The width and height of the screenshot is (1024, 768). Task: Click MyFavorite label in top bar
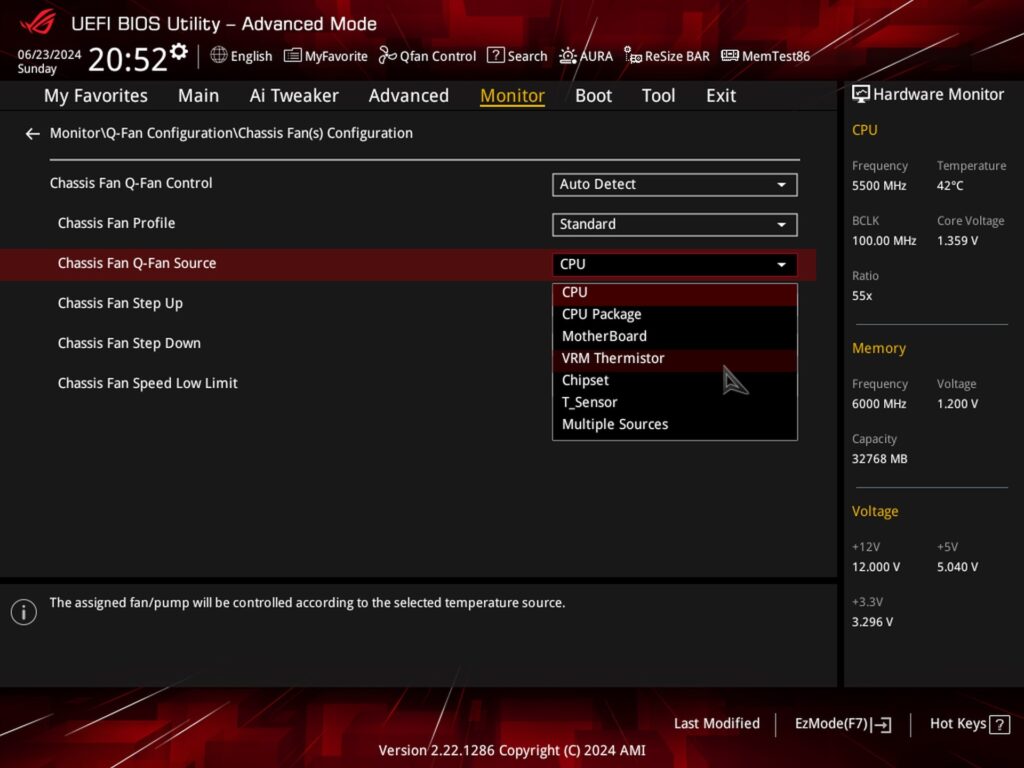[x=336, y=56]
